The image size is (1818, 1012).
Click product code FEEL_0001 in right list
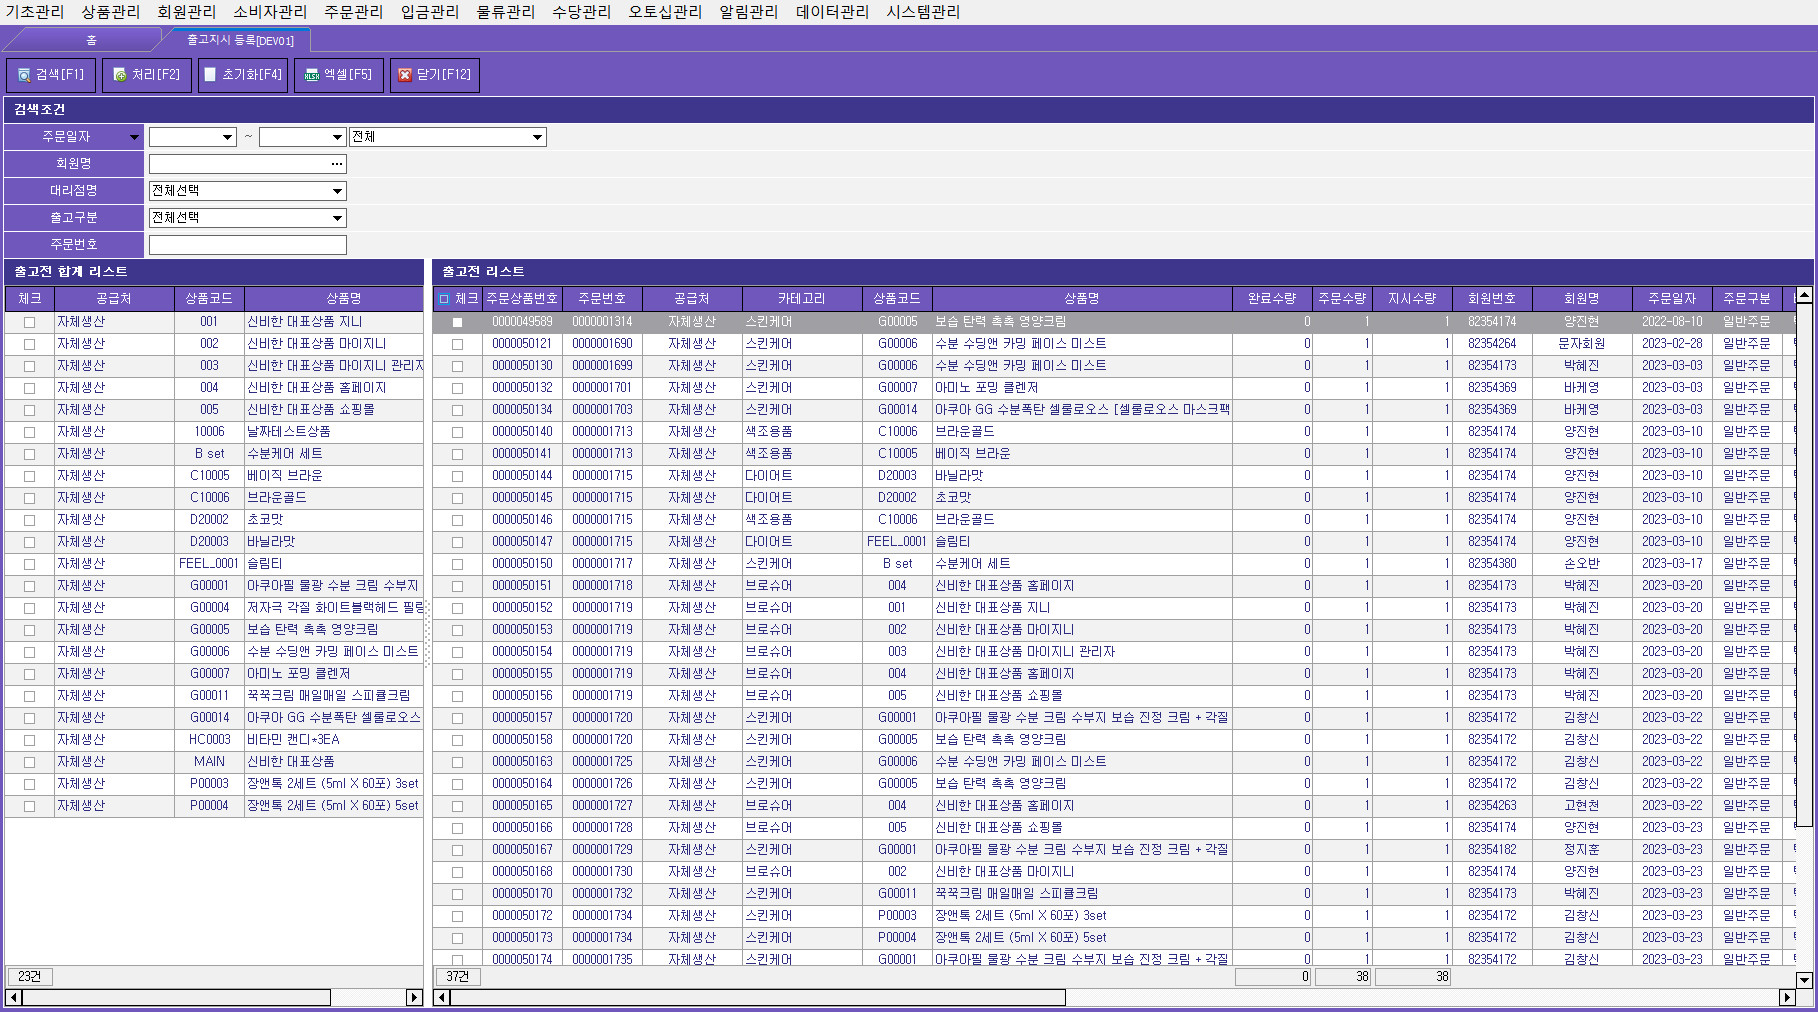[x=897, y=542]
